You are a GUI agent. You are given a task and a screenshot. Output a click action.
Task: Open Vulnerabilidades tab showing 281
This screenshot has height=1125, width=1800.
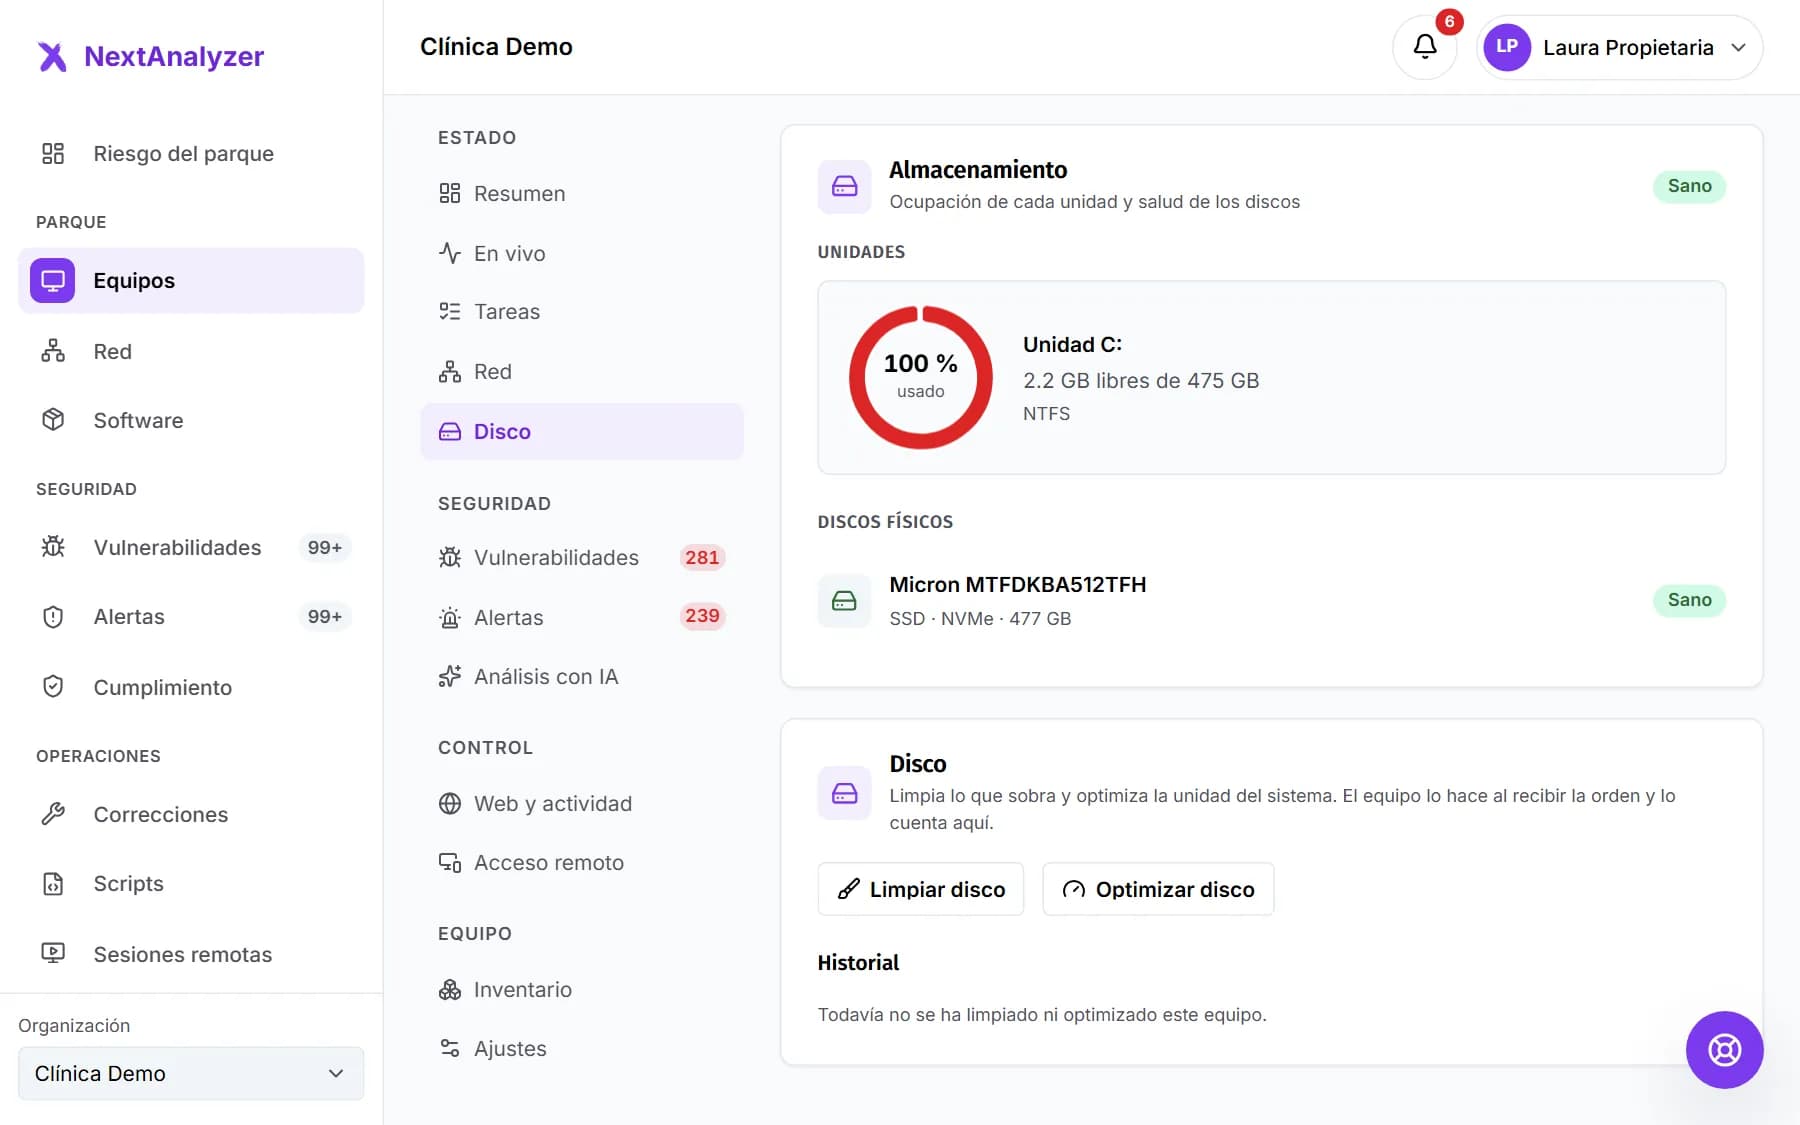pos(582,558)
